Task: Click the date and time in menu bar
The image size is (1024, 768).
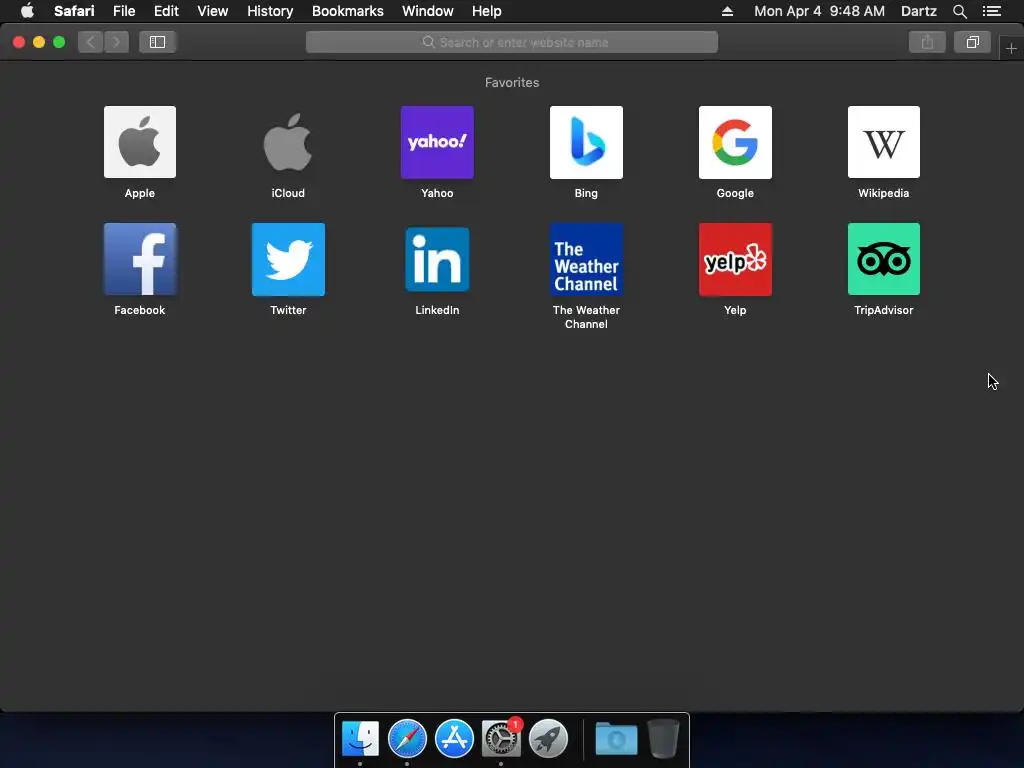Action: point(819,11)
